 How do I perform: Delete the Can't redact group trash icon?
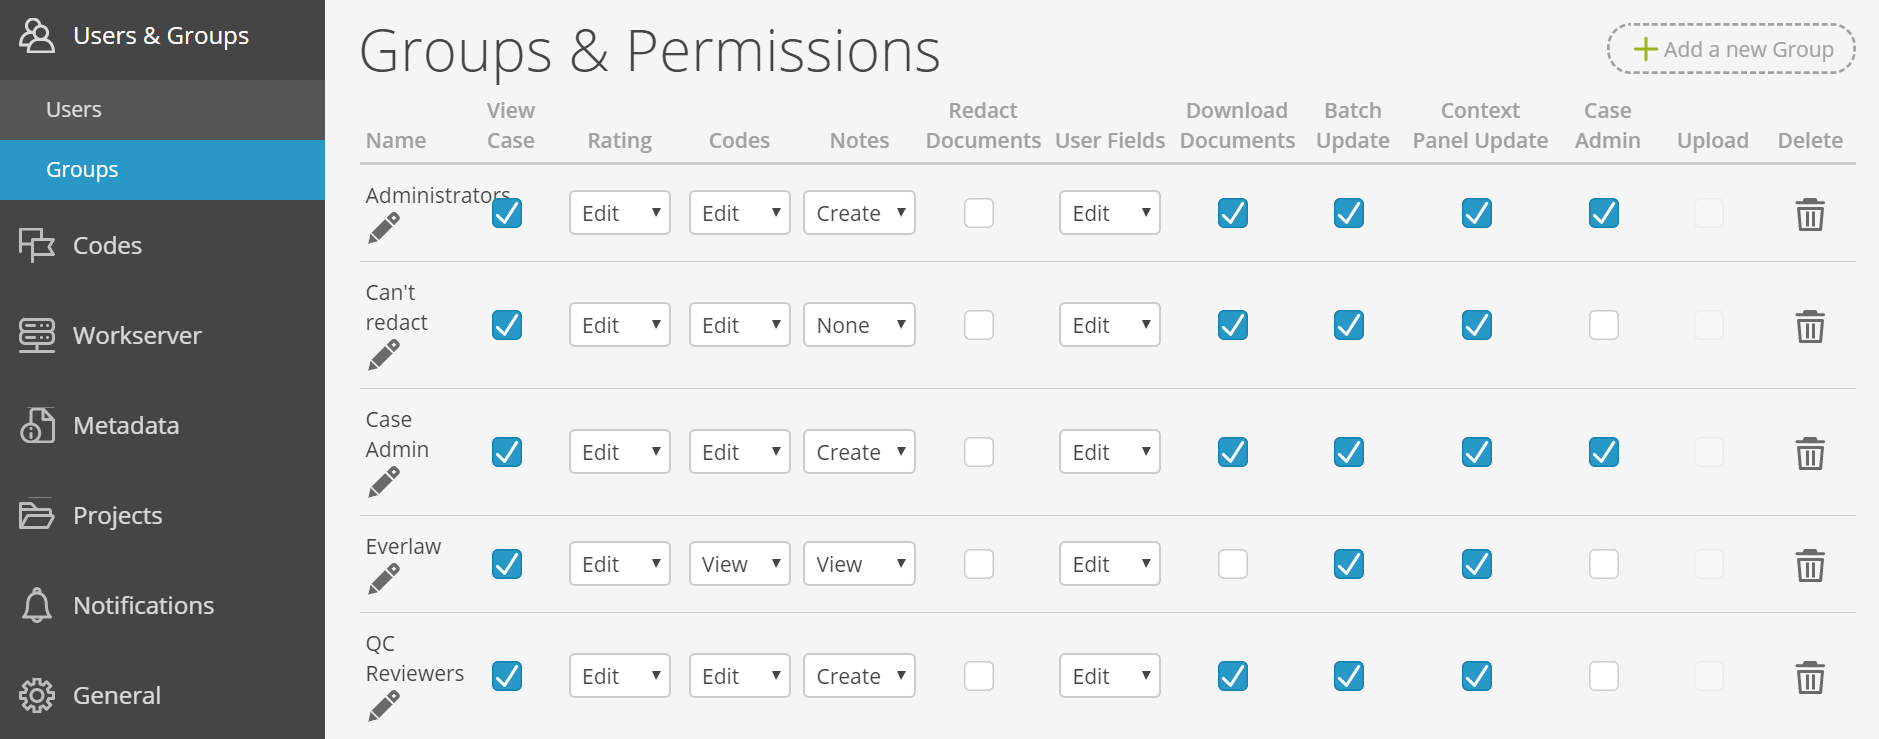point(1810,326)
